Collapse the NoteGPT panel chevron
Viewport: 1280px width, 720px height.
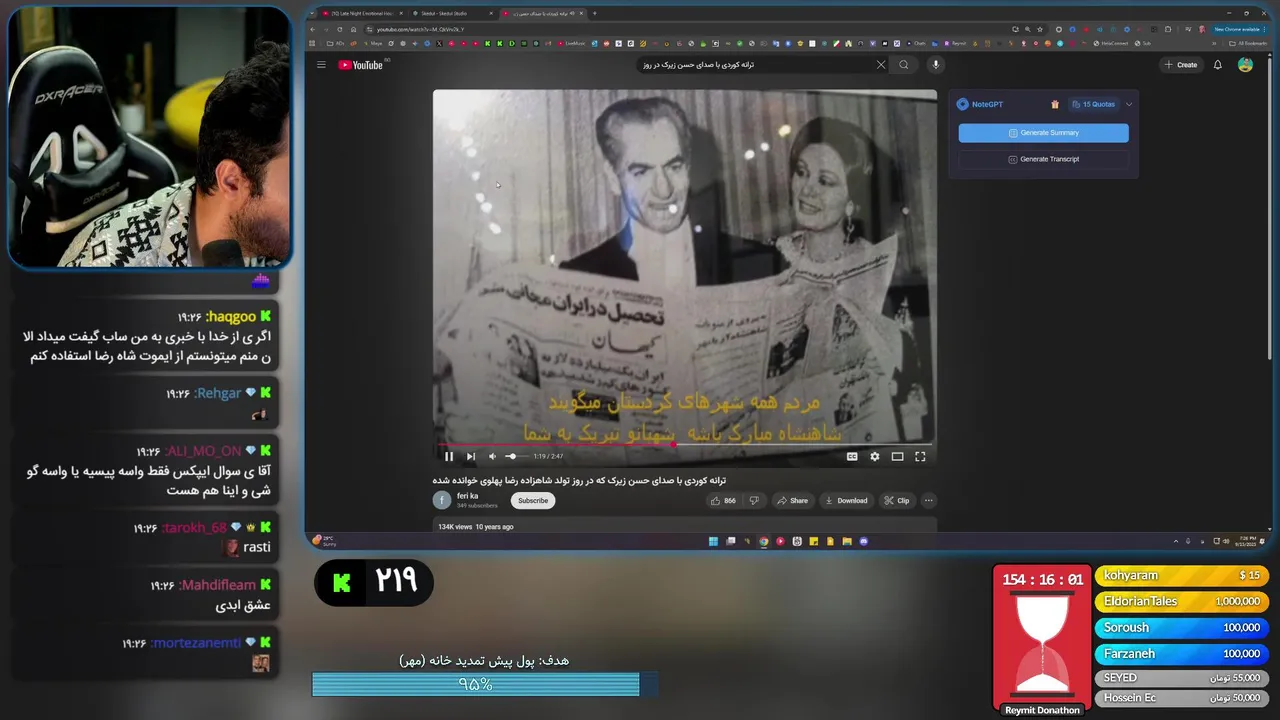1129,104
